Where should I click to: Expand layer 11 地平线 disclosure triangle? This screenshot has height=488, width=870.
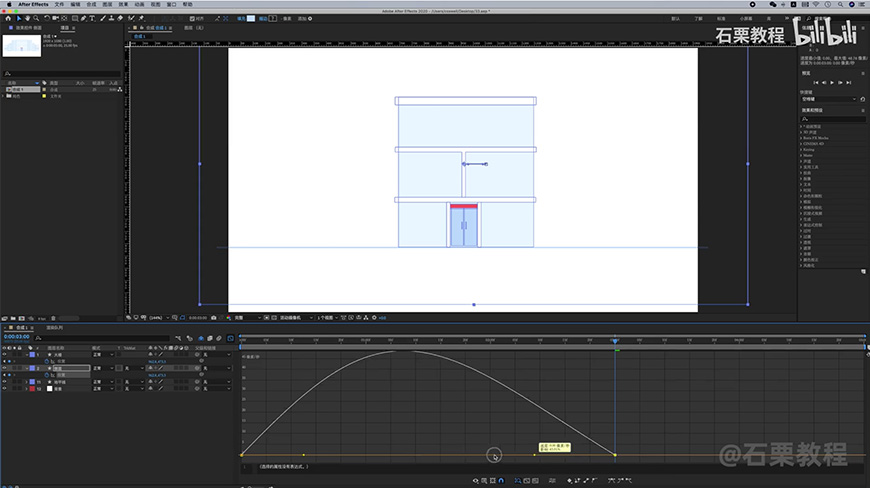[27, 382]
